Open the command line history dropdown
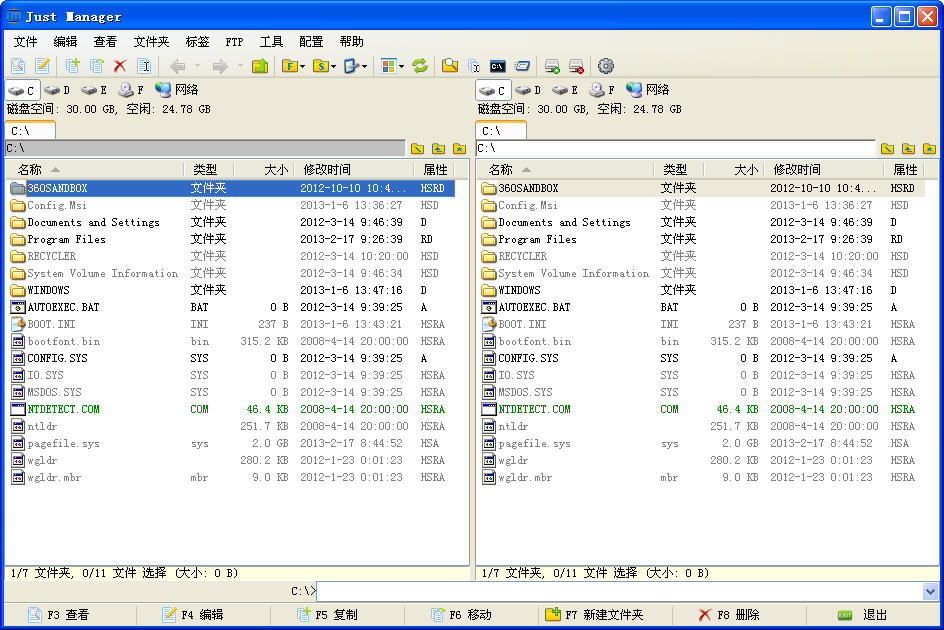This screenshot has height=630, width=944. coord(930,591)
